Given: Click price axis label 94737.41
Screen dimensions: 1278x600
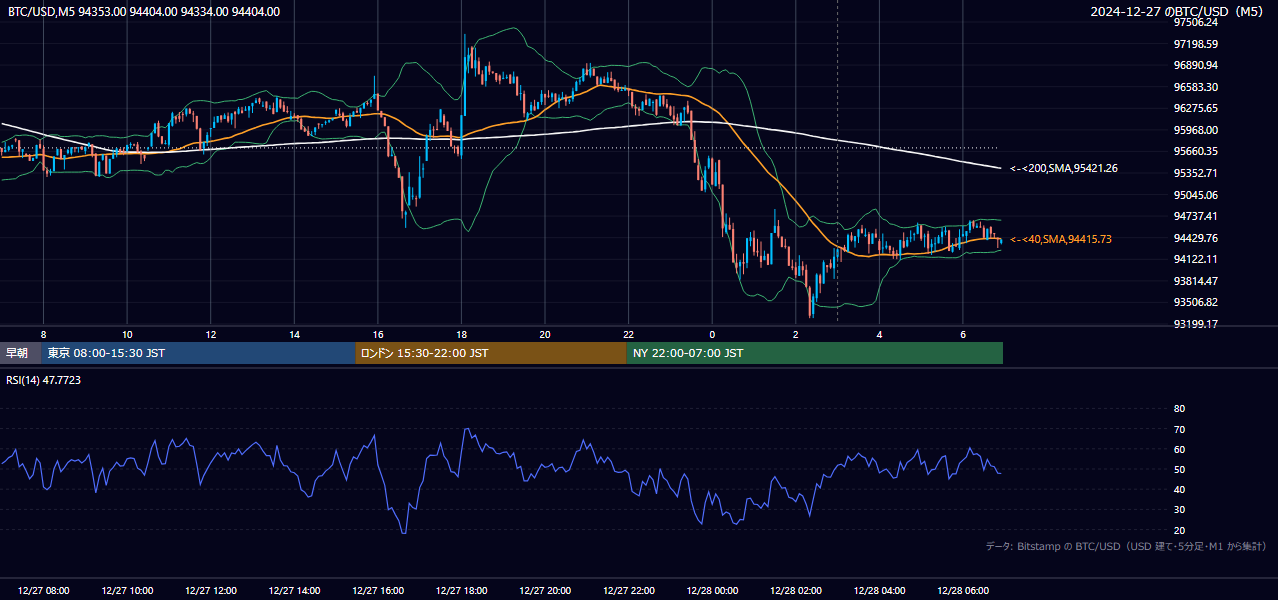Looking at the screenshot, I should [x=1196, y=216].
